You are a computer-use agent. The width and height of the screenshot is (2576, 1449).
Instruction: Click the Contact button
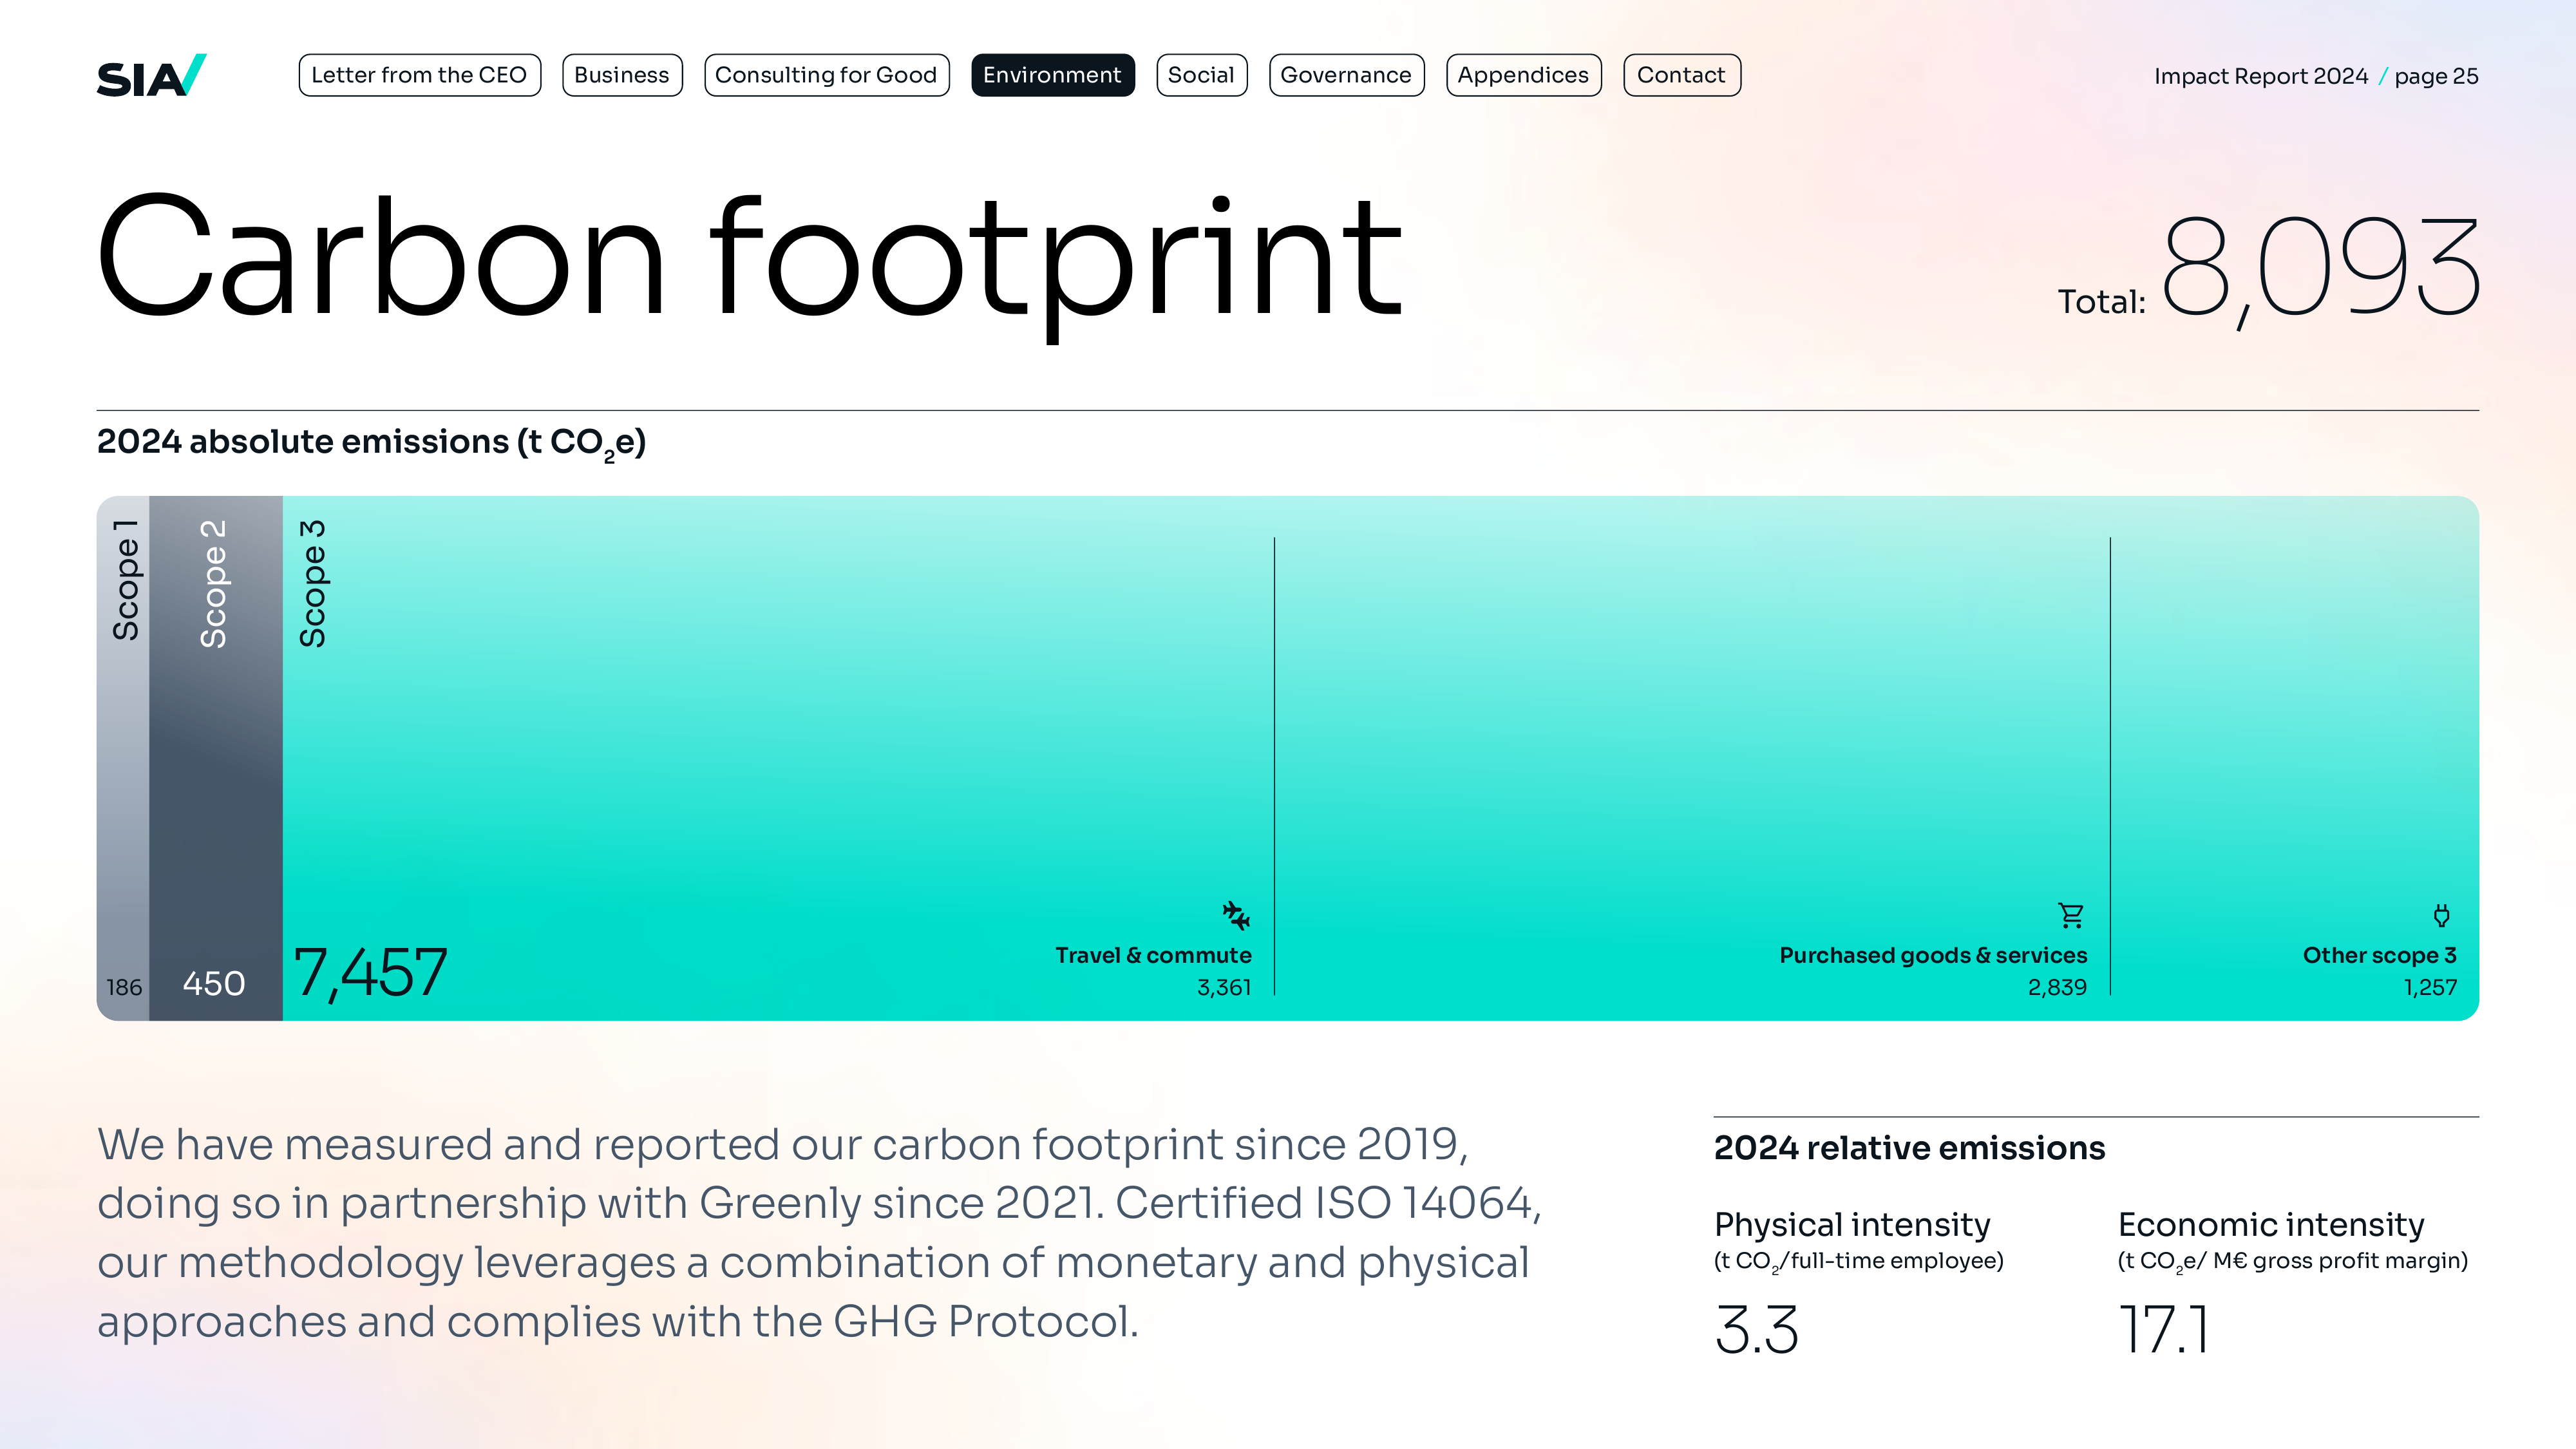coord(1681,75)
